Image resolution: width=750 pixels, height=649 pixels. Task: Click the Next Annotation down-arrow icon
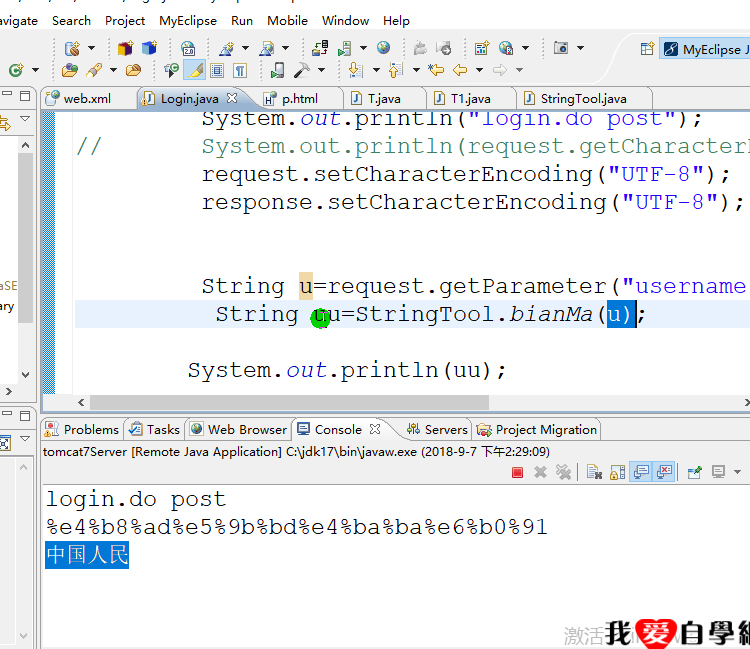(x=356, y=70)
